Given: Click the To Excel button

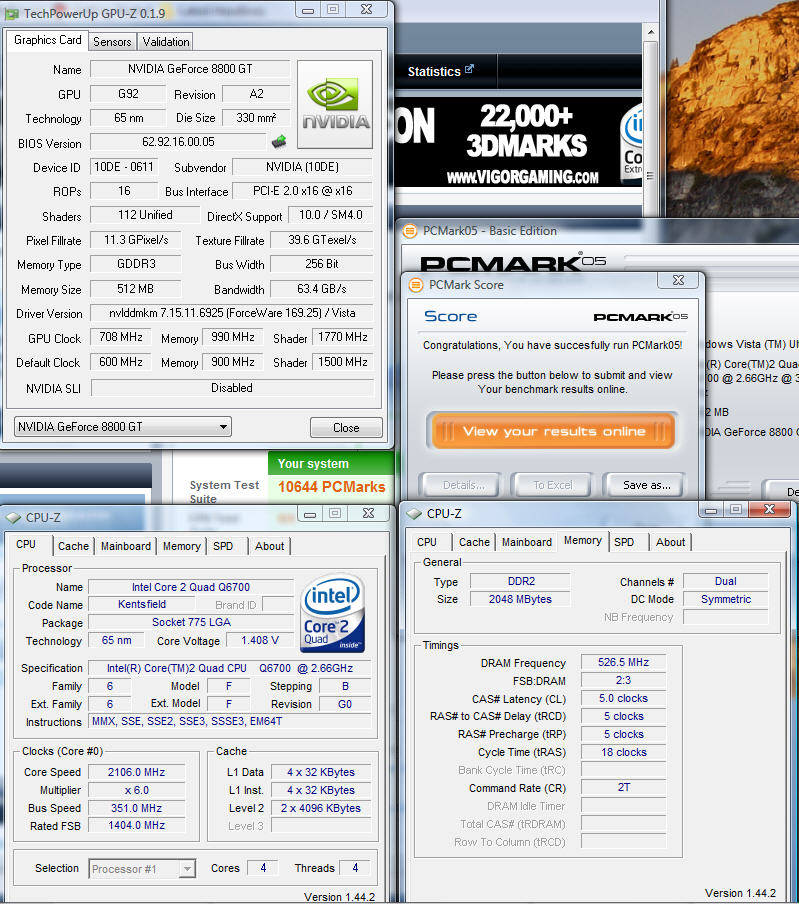Looking at the screenshot, I should click(x=552, y=485).
